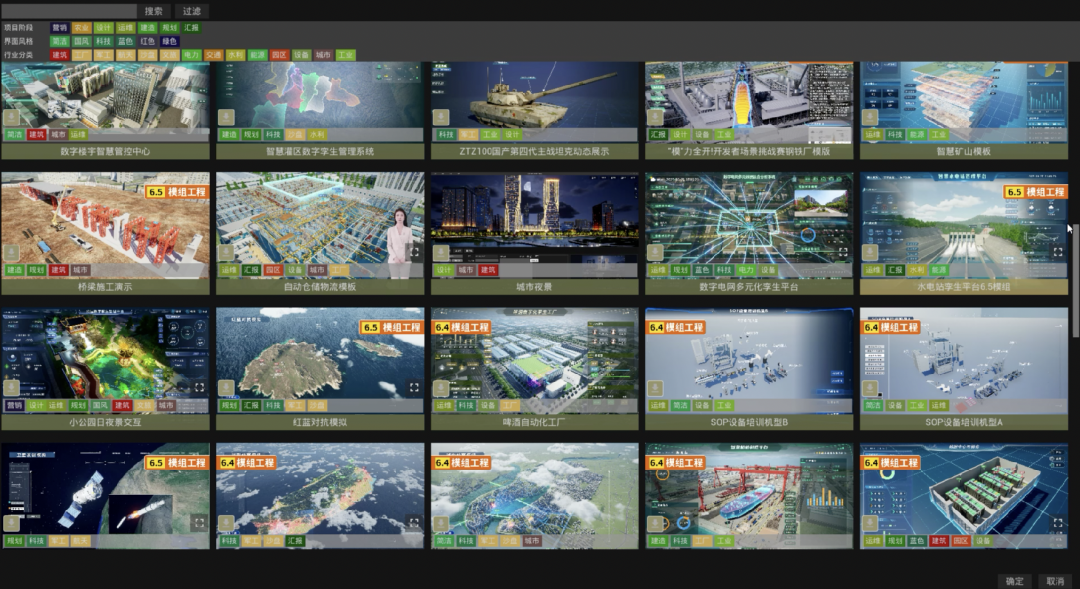The image size is (1080, 589).
Task: Toggle the 简洁 interface style filter
Action: pyautogui.click(x=60, y=41)
